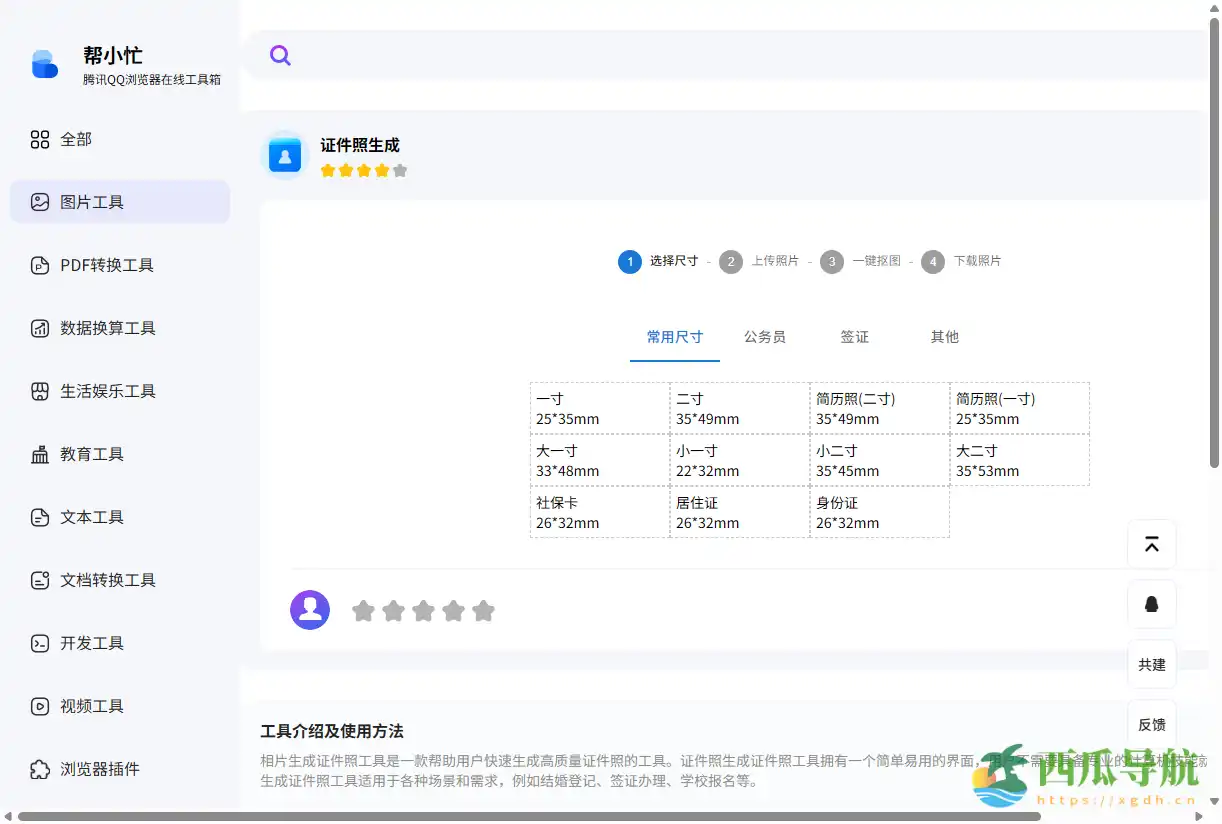Select the 身份证 26*32mm size option
Viewport: 1222px width, 824px height.
[878, 511]
